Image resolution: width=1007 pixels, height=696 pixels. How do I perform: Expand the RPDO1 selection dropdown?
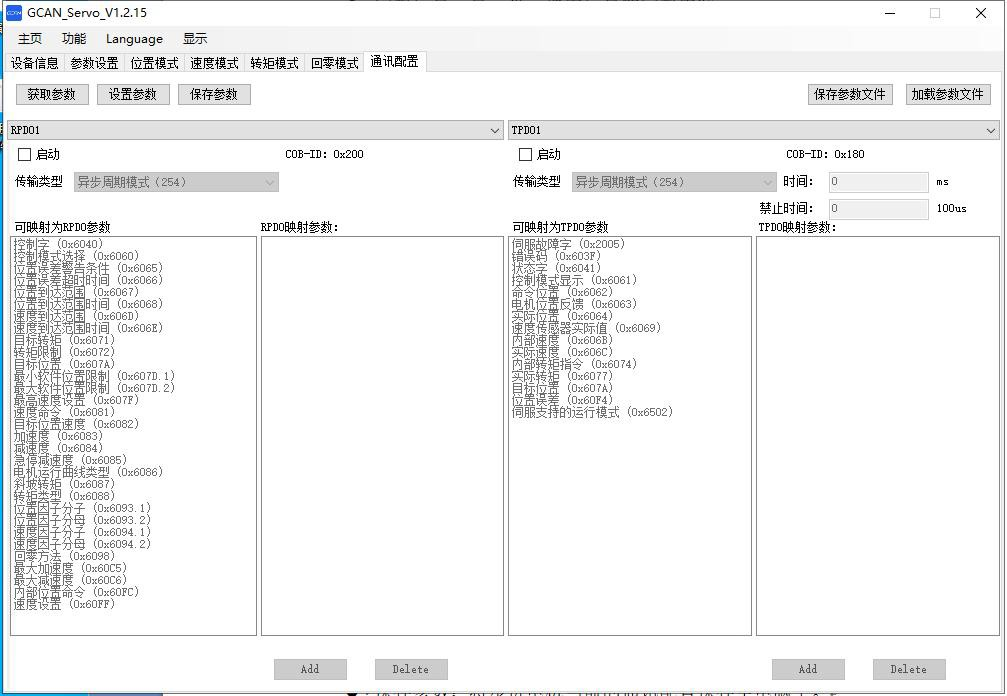[x=495, y=131]
